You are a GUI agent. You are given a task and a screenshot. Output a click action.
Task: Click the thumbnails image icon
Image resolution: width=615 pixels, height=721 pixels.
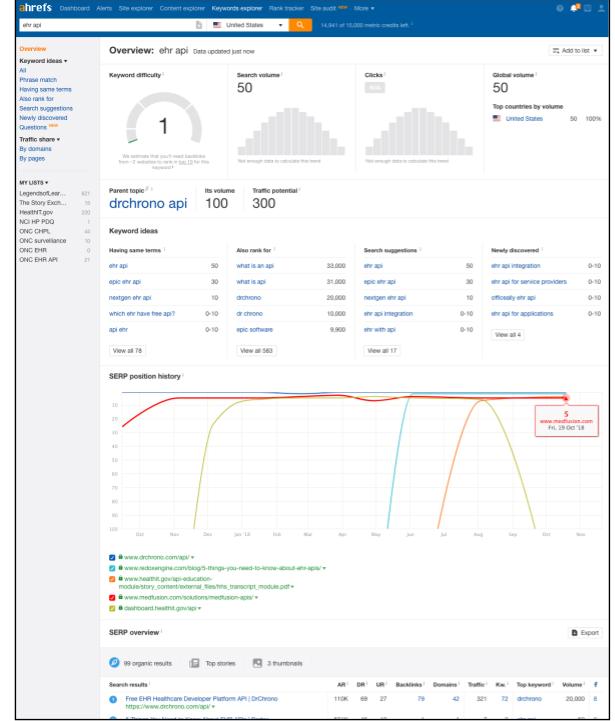click(257, 663)
